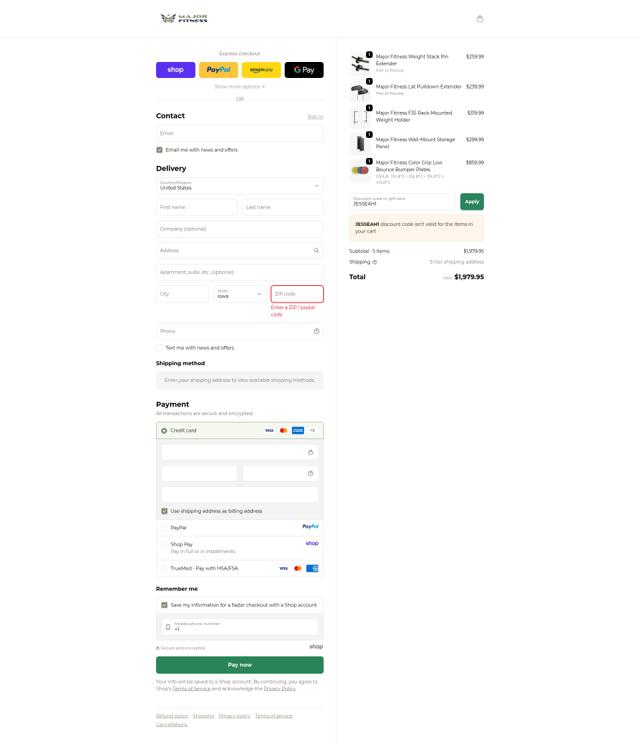Screen dimensions: 640x741
Task: Click the card number lock icon
Action: [311, 452]
